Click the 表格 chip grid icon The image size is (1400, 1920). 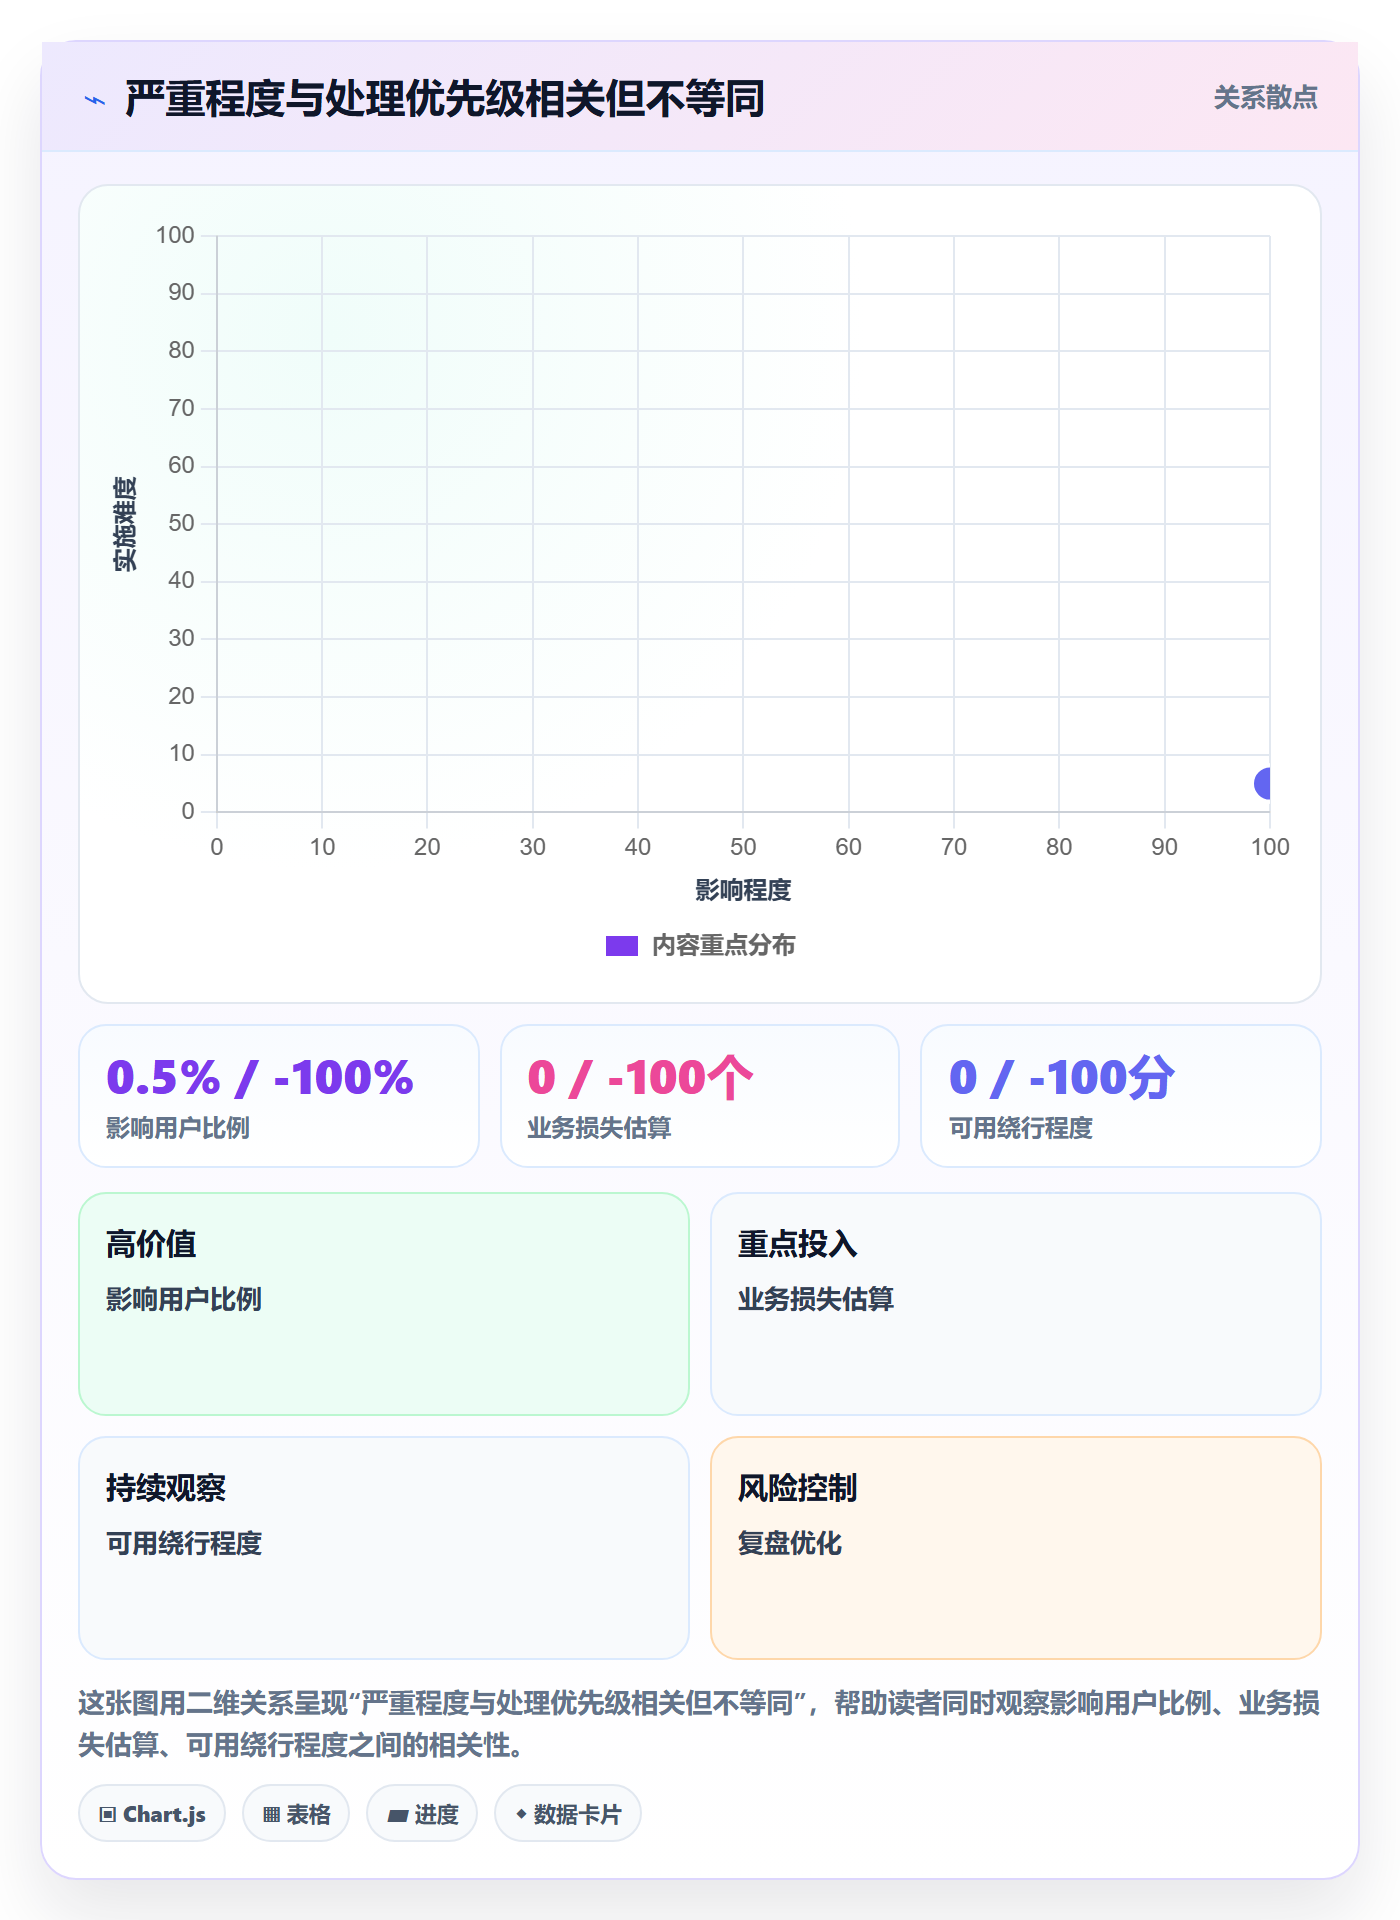271,1814
